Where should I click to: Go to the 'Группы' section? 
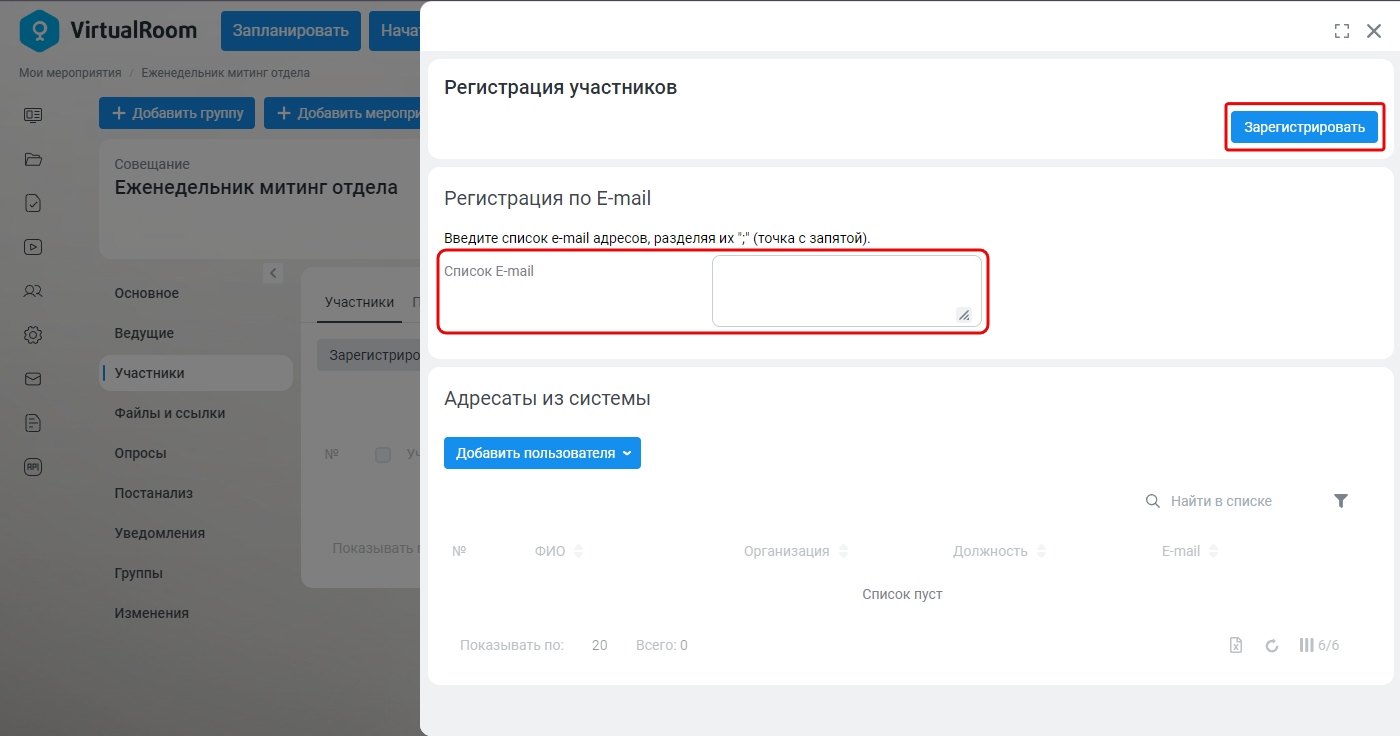[139, 573]
